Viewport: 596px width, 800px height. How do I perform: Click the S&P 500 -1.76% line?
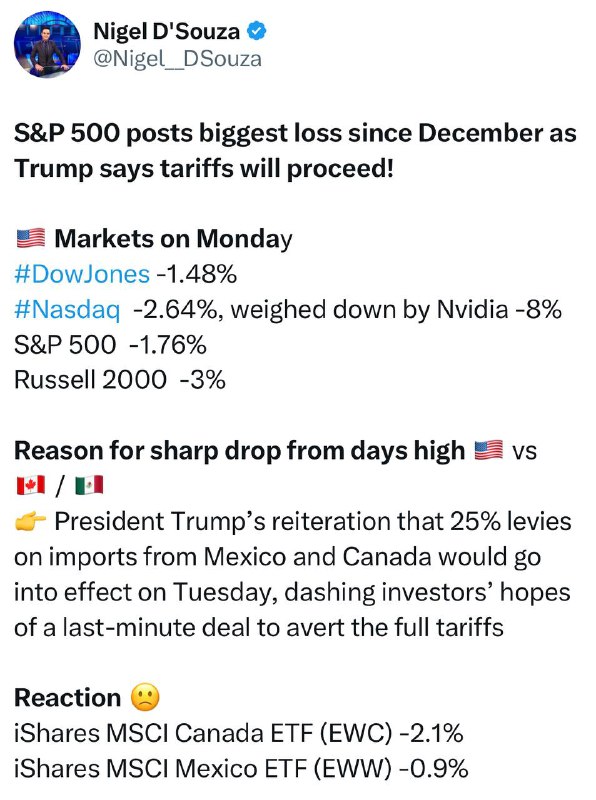(x=110, y=345)
